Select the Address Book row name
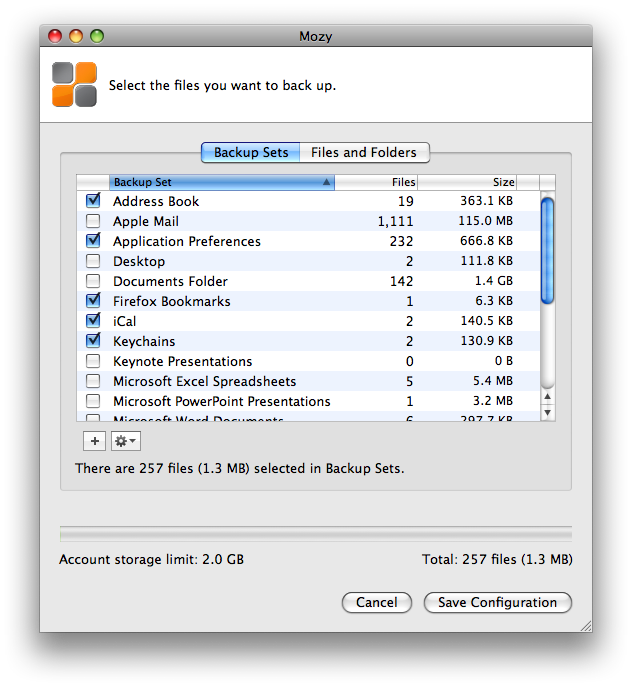 (156, 201)
